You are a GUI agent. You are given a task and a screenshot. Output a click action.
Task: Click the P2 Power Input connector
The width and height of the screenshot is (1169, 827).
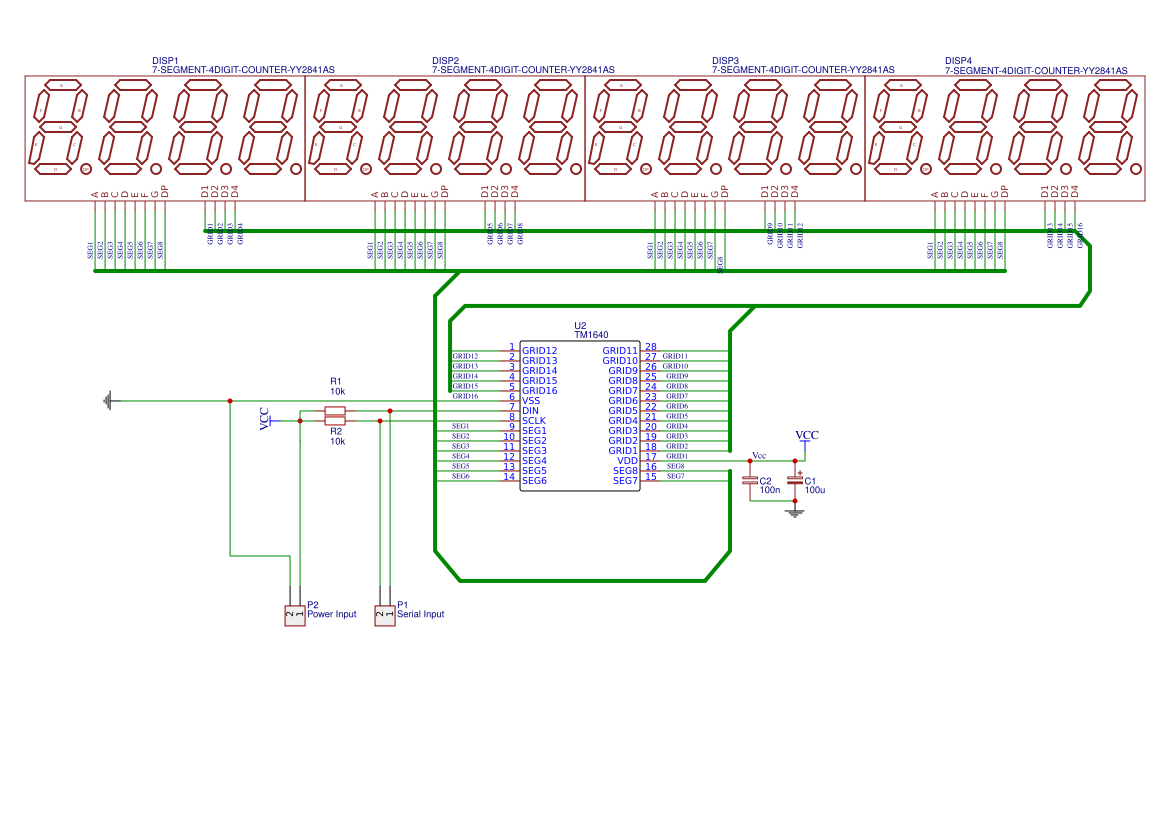tap(295, 615)
